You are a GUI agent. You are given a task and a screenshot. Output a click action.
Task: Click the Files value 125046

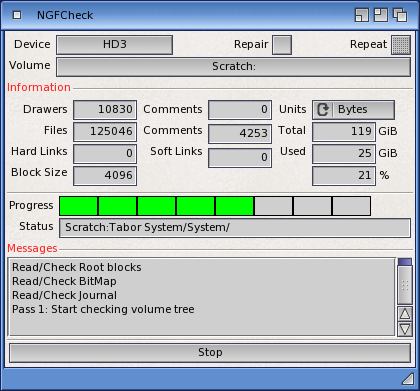tap(105, 132)
